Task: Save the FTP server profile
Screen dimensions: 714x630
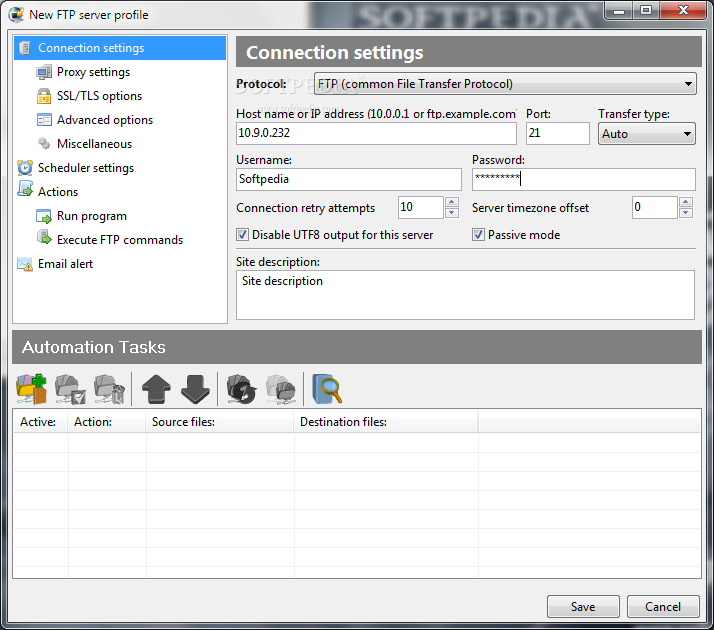Action: pos(583,606)
